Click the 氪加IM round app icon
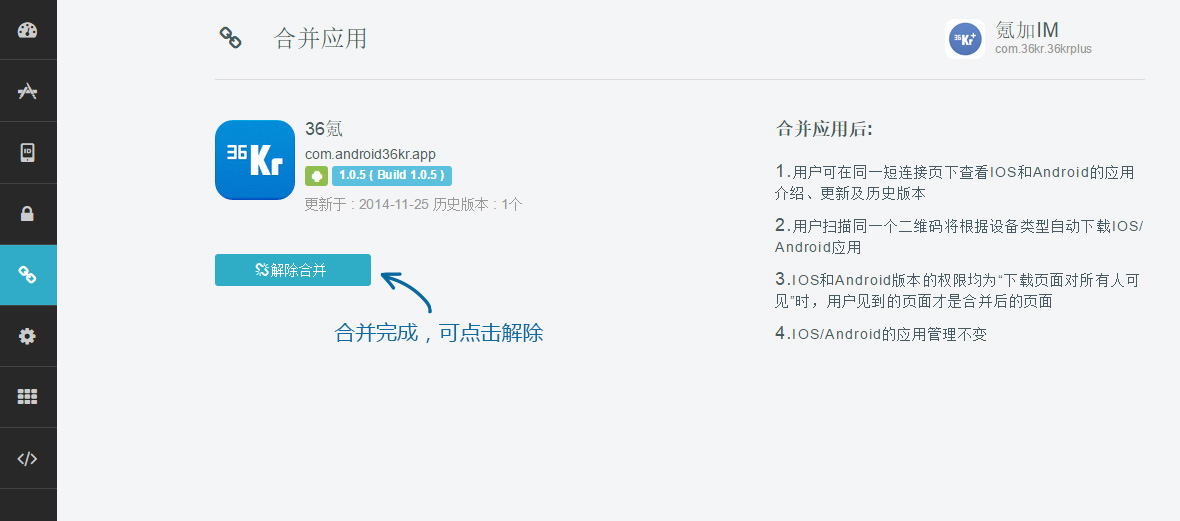The height and width of the screenshot is (521, 1180). pyautogui.click(x=965, y=39)
